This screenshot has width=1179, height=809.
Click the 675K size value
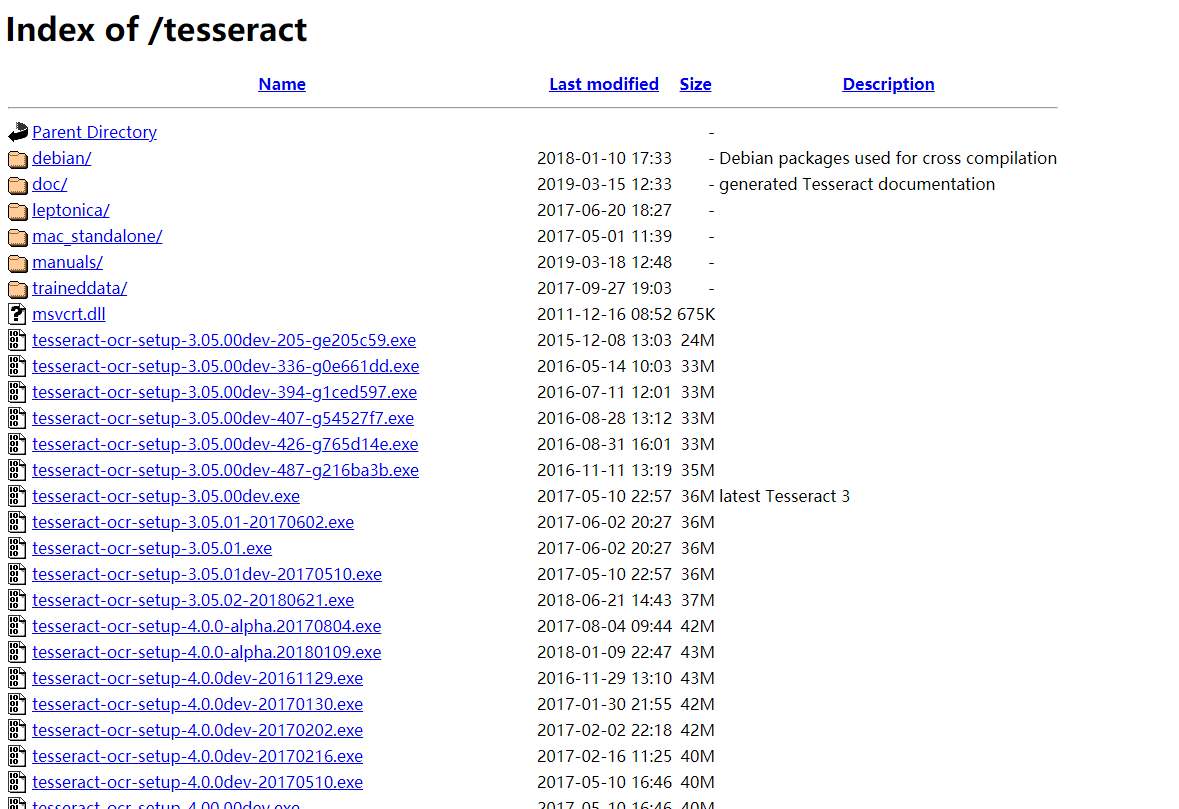coord(696,314)
